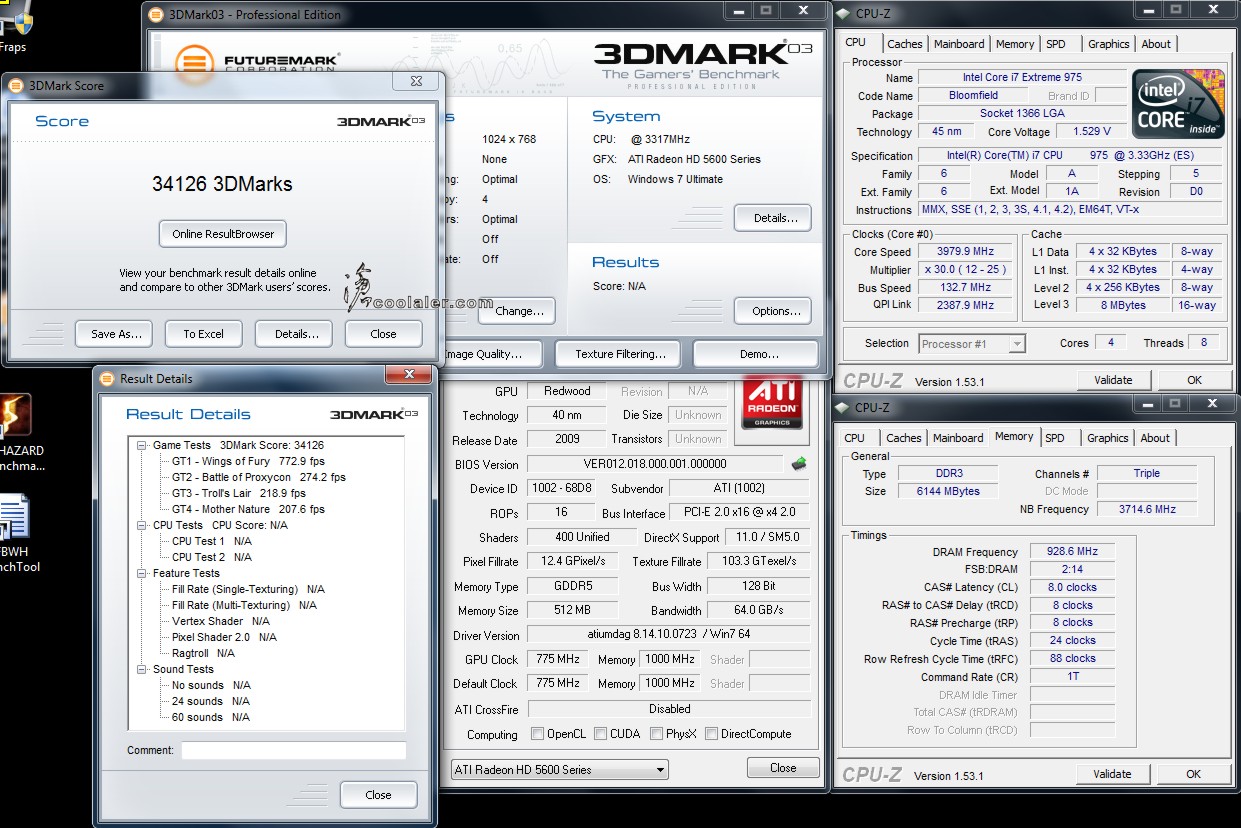Click the ATI Radeon logo in GPU-Z
1241x828 pixels.
(772, 405)
